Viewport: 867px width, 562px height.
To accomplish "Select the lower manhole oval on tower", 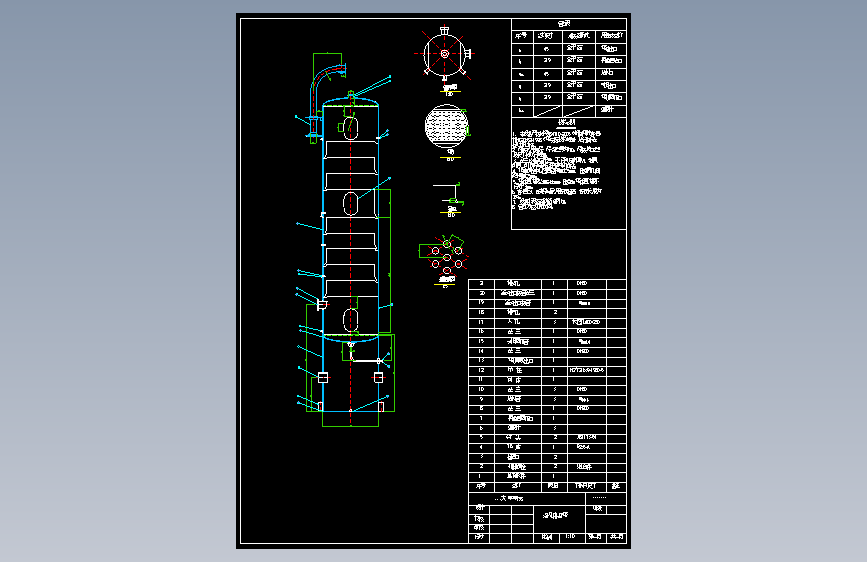I will click(x=351, y=320).
